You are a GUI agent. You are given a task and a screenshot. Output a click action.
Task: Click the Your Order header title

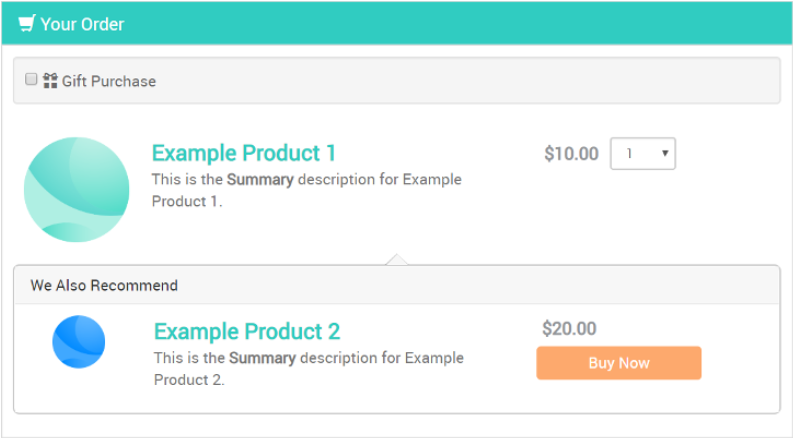tap(82, 24)
